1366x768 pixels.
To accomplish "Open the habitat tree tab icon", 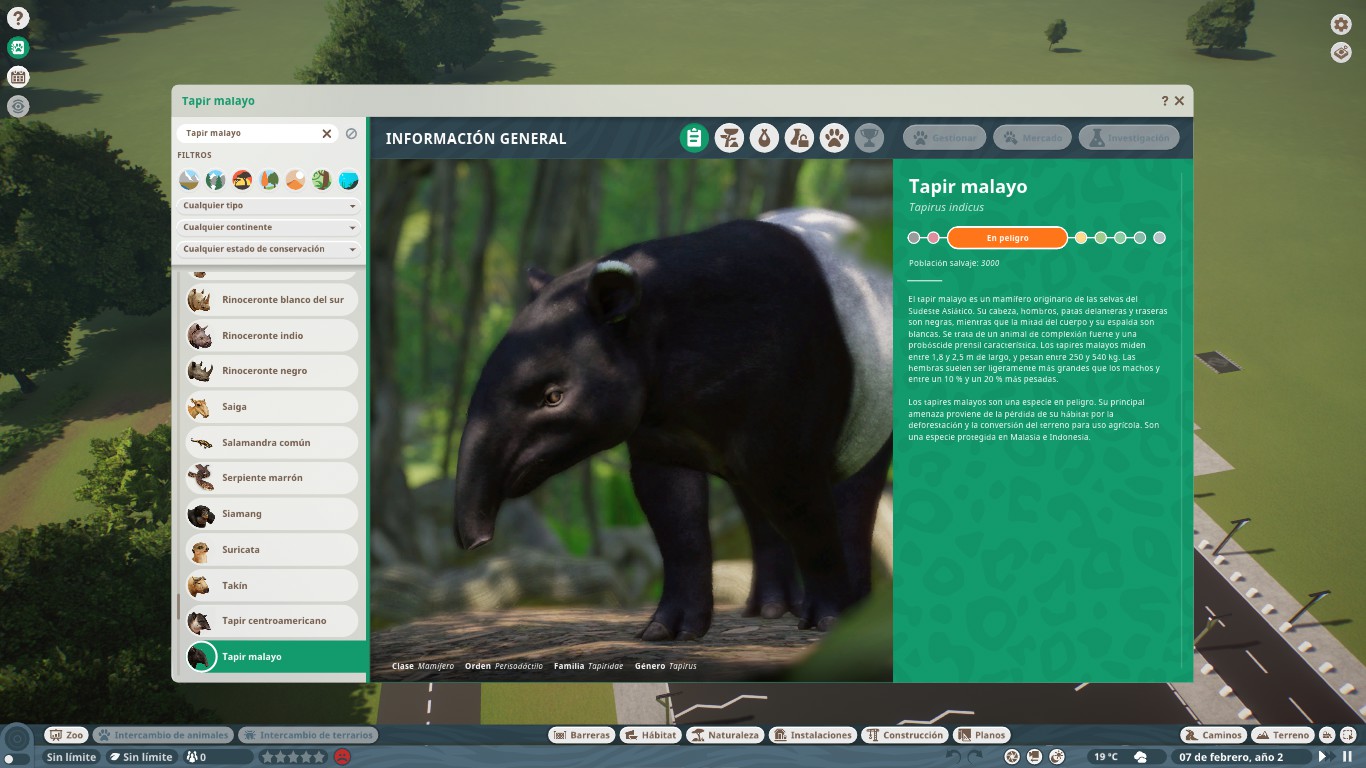I will [729, 138].
